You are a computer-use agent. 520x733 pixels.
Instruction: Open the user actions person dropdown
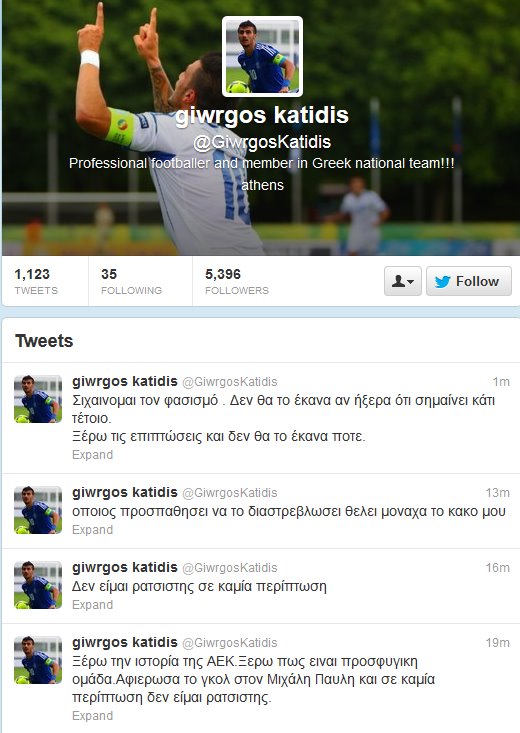tap(403, 281)
